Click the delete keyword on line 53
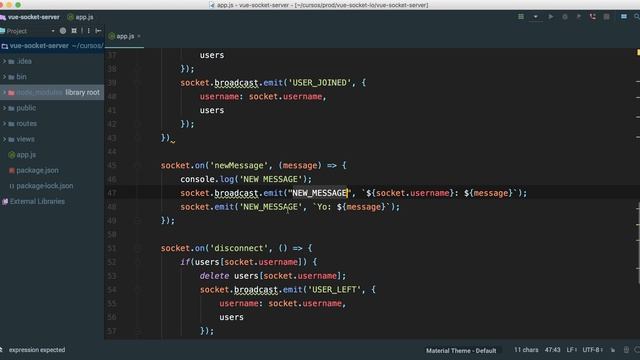Viewport: 640px width, 360px height. [214, 276]
